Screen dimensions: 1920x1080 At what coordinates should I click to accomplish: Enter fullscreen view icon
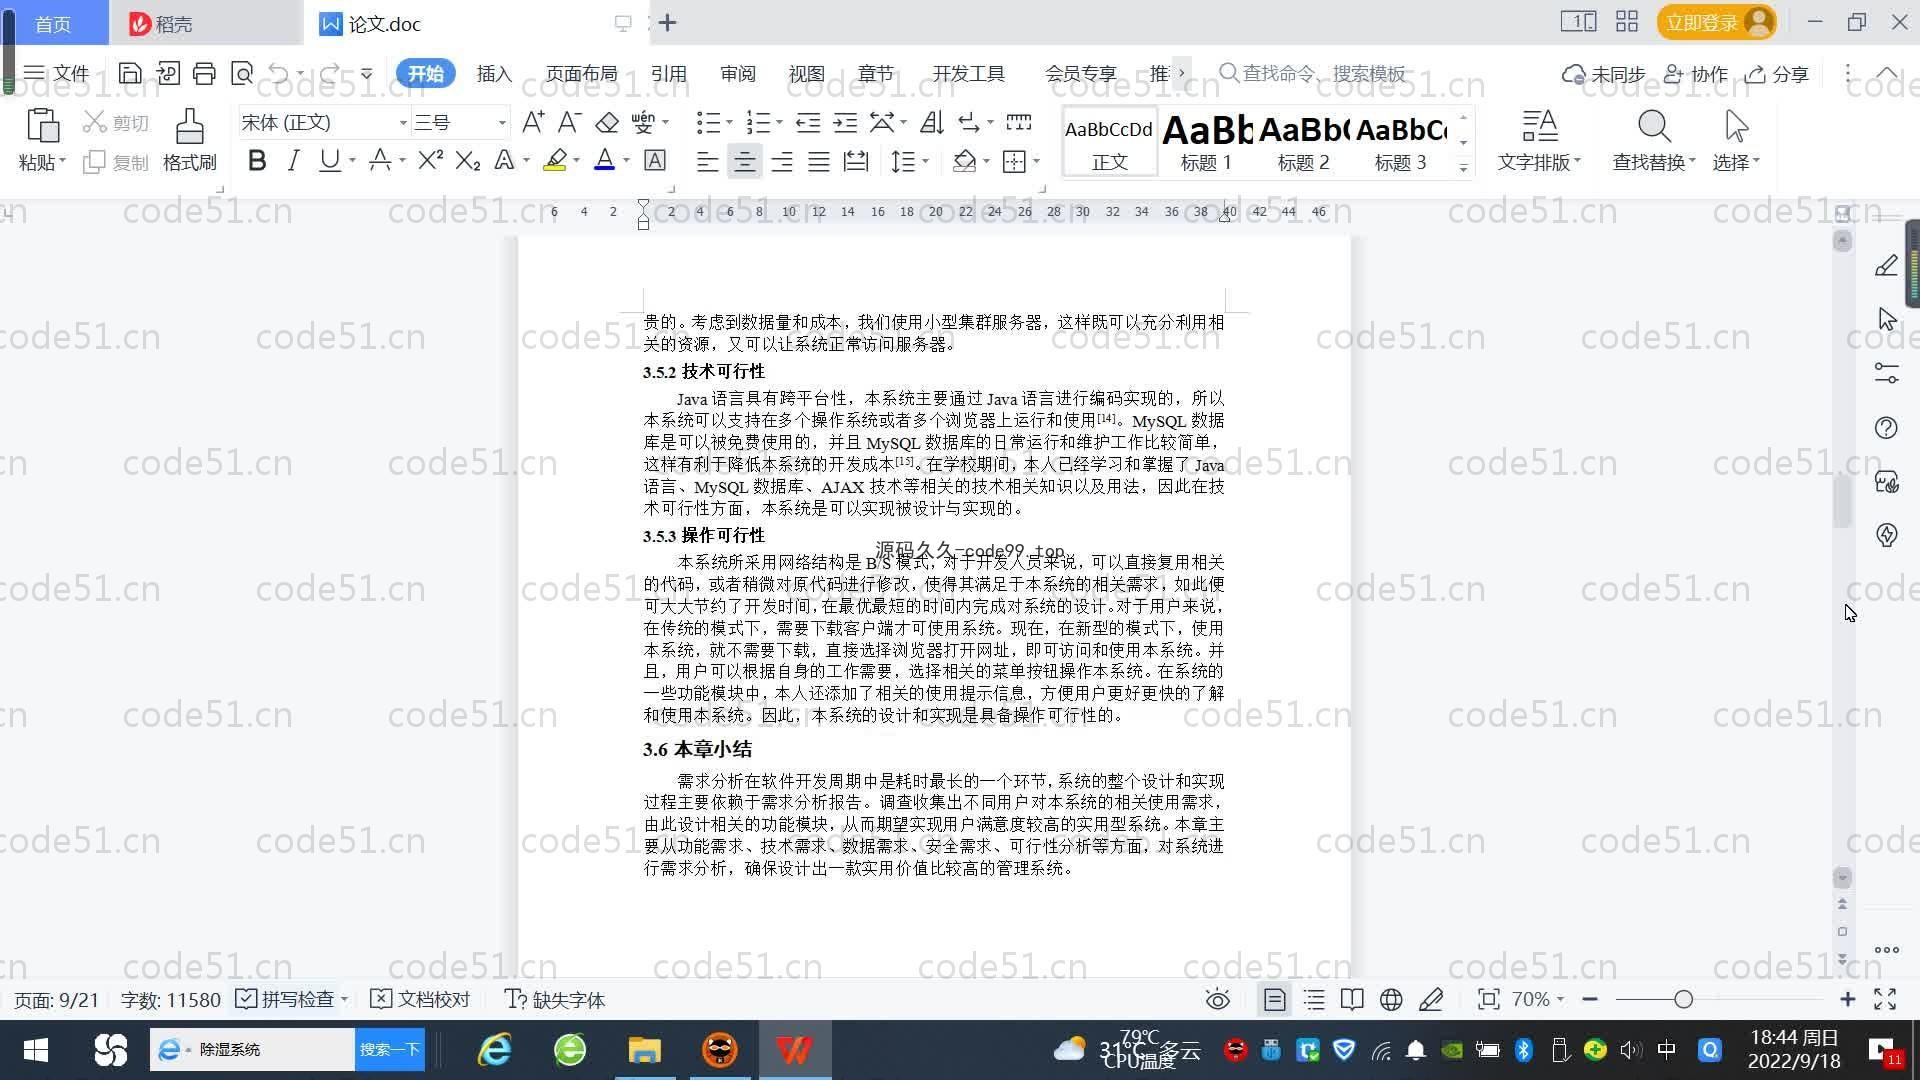click(x=1885, y=999)
